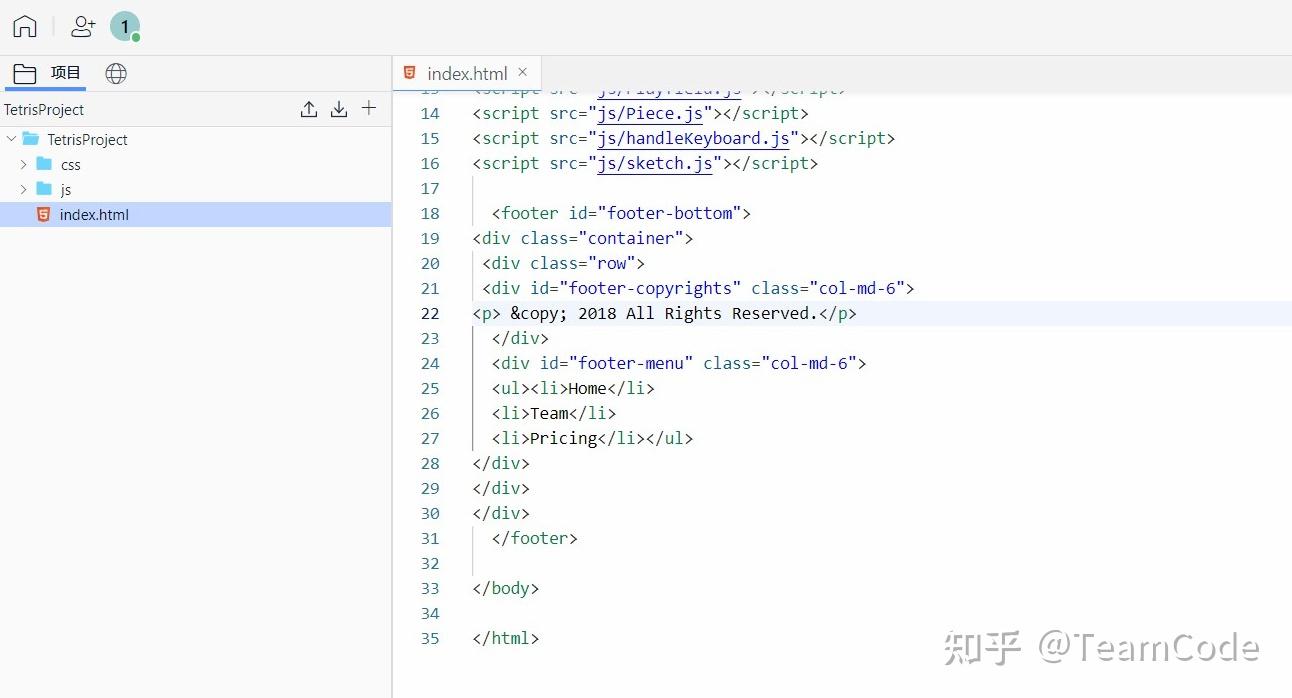Click the new file plus icon
The image size is (1292, 698).
[368, 109]
